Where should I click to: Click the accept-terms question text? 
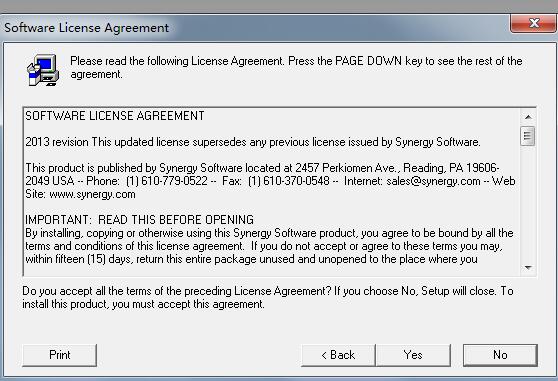click(x=268, y=297)
